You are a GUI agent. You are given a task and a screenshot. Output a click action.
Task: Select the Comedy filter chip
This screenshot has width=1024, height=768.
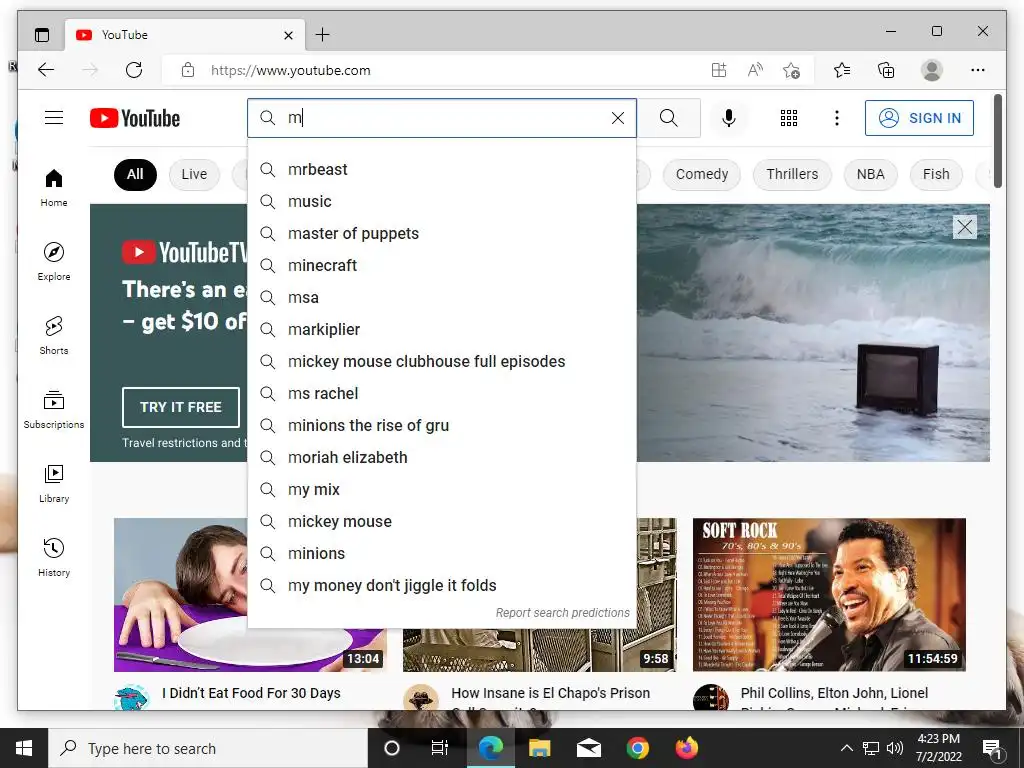(x=701, y=174)
